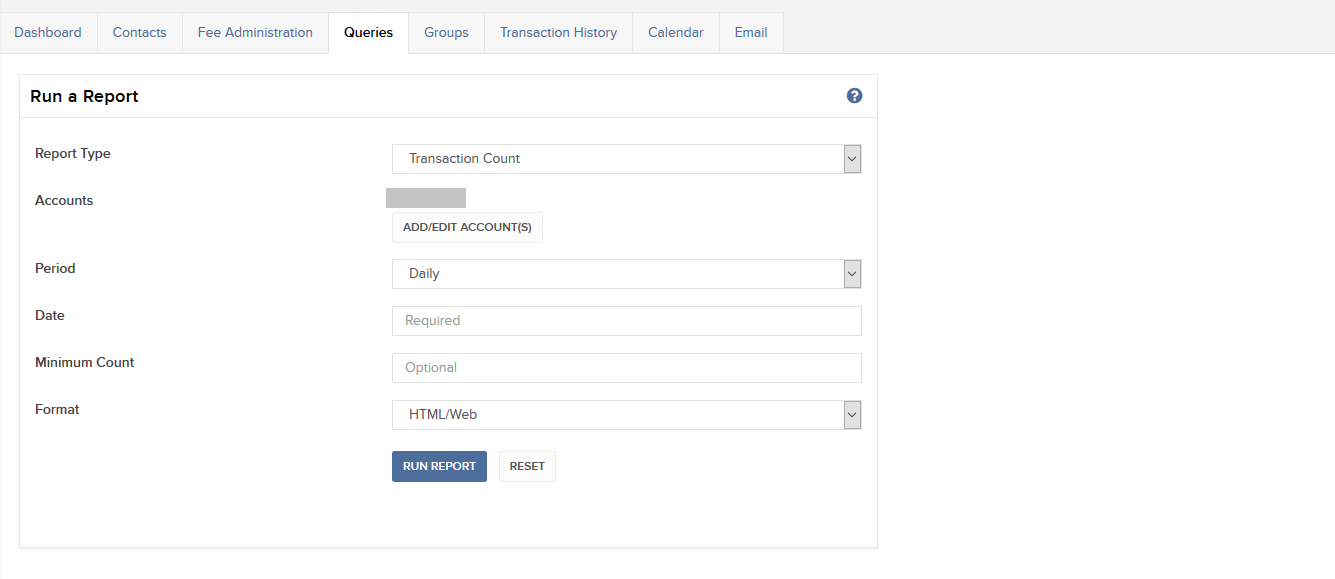
Task: Open the Contacts tab
Action: (139, 33)
